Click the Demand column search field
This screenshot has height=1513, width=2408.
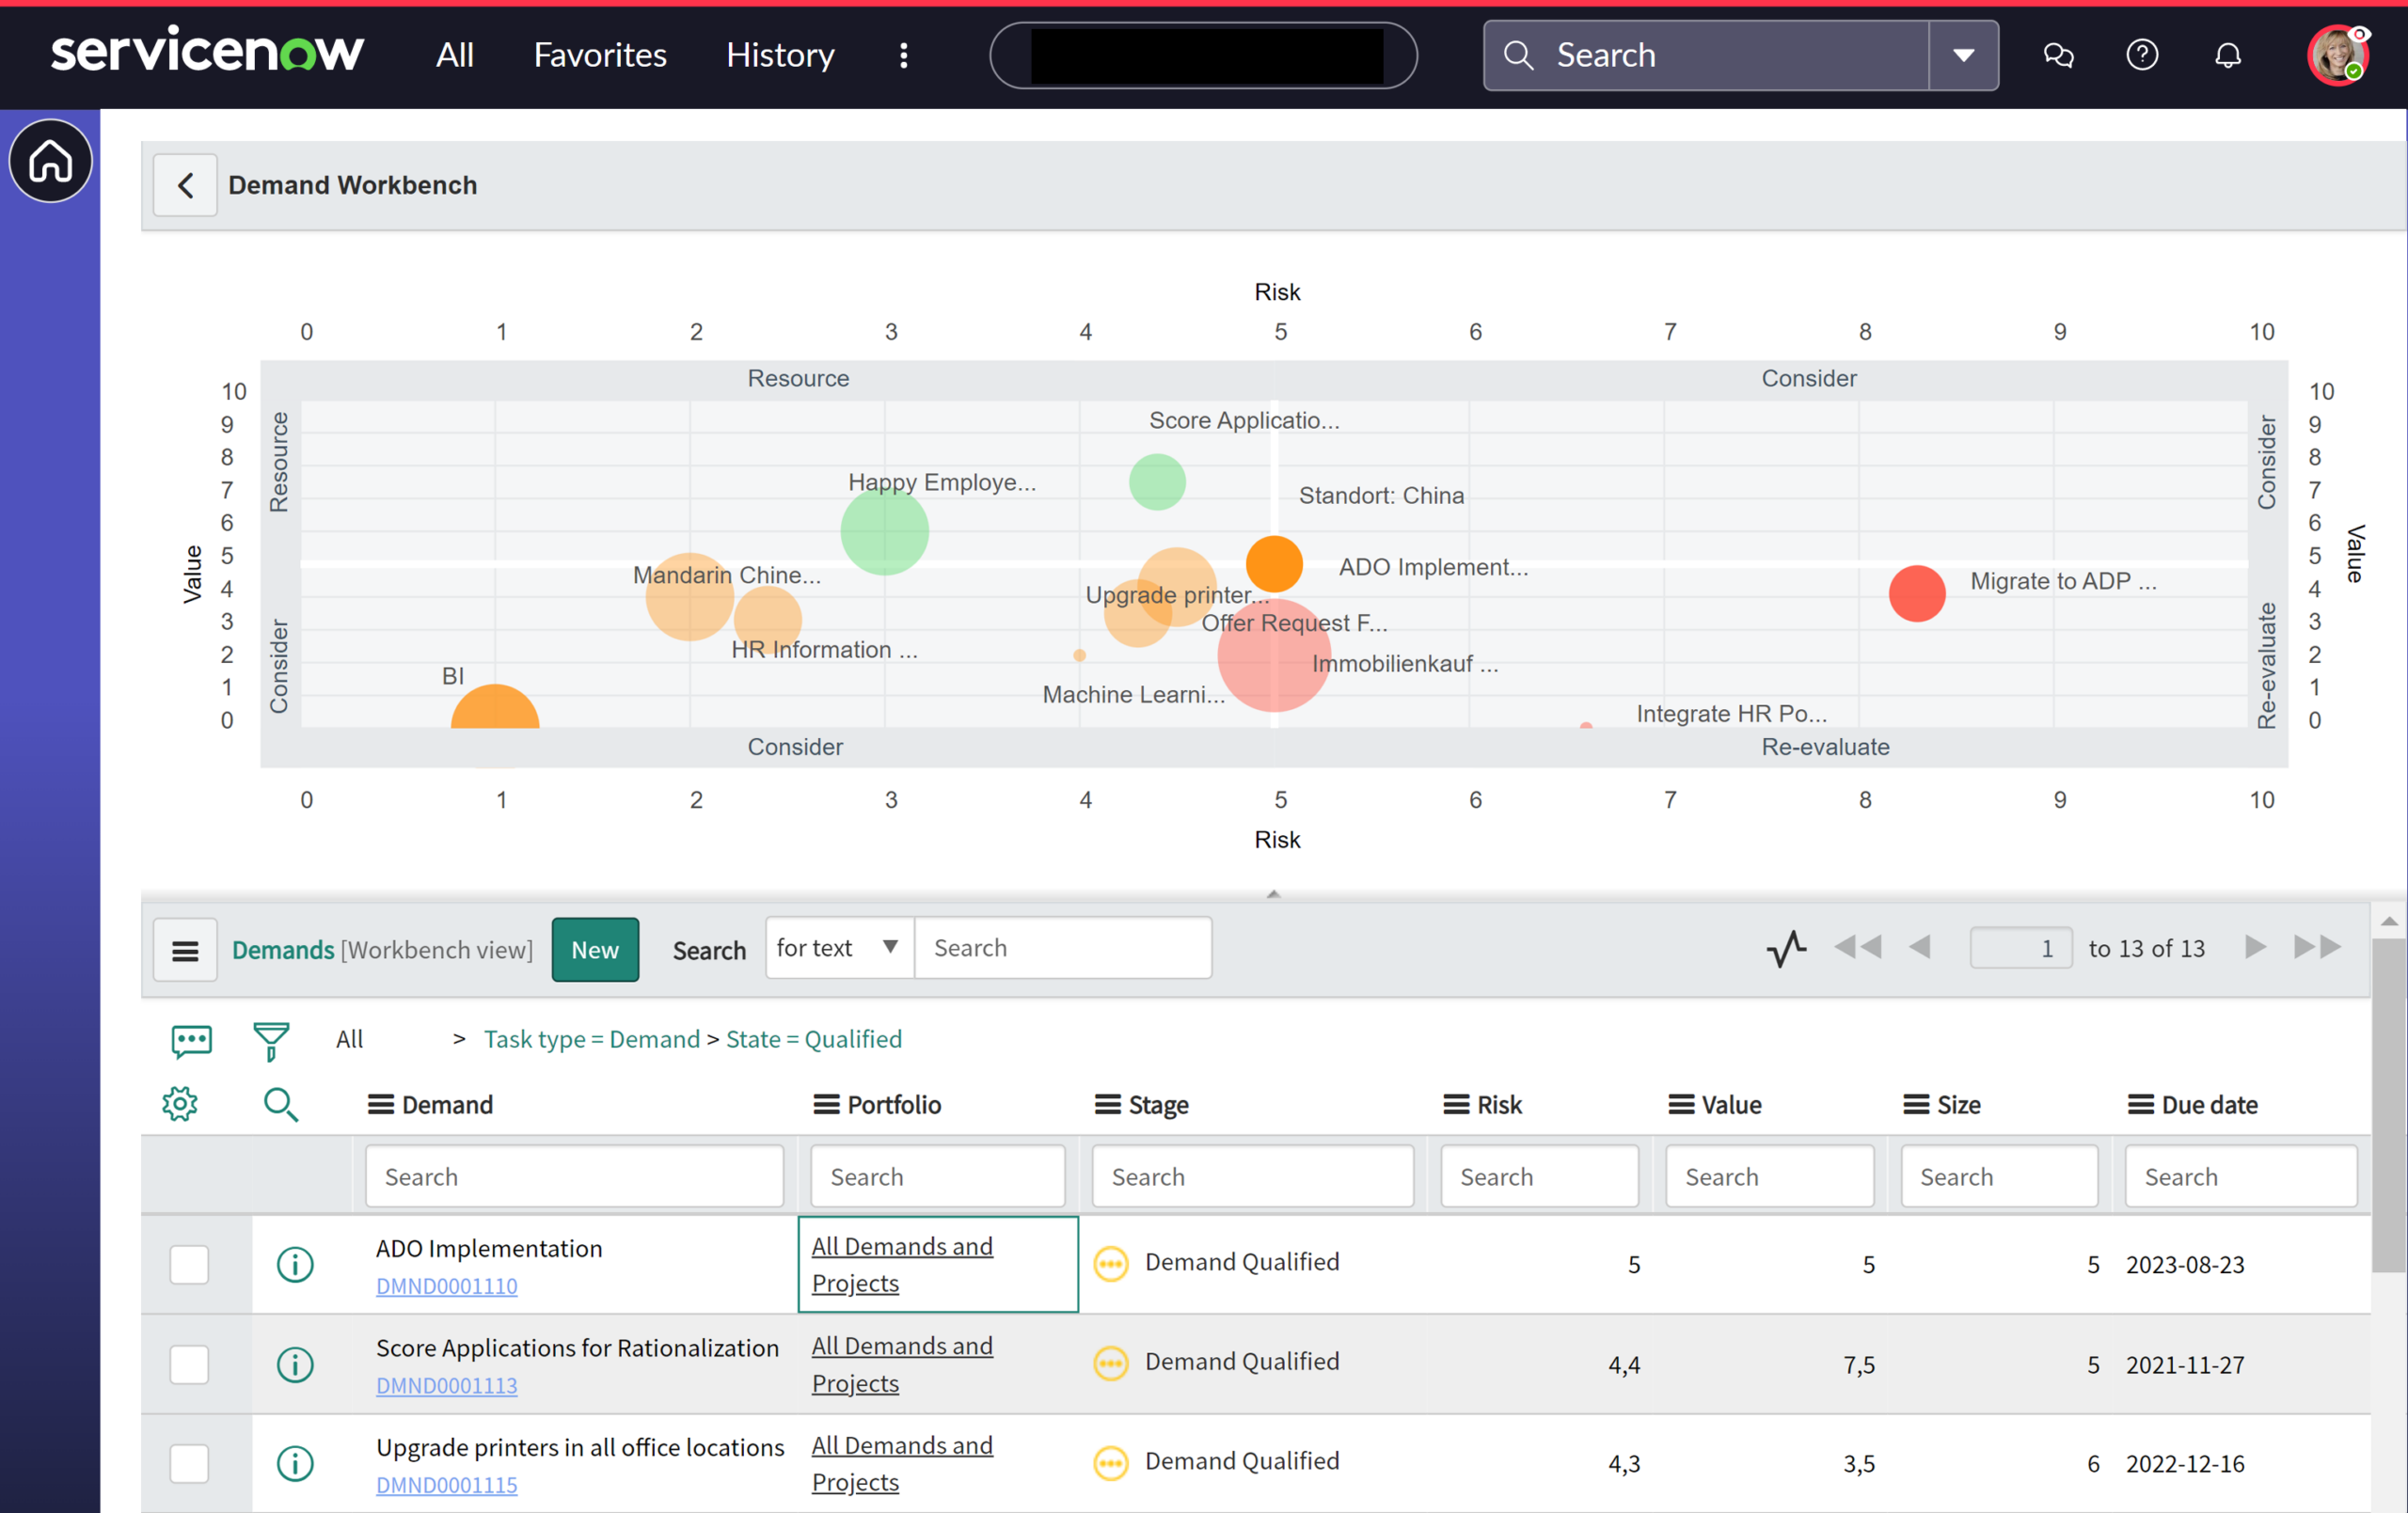coord(574,1177)
